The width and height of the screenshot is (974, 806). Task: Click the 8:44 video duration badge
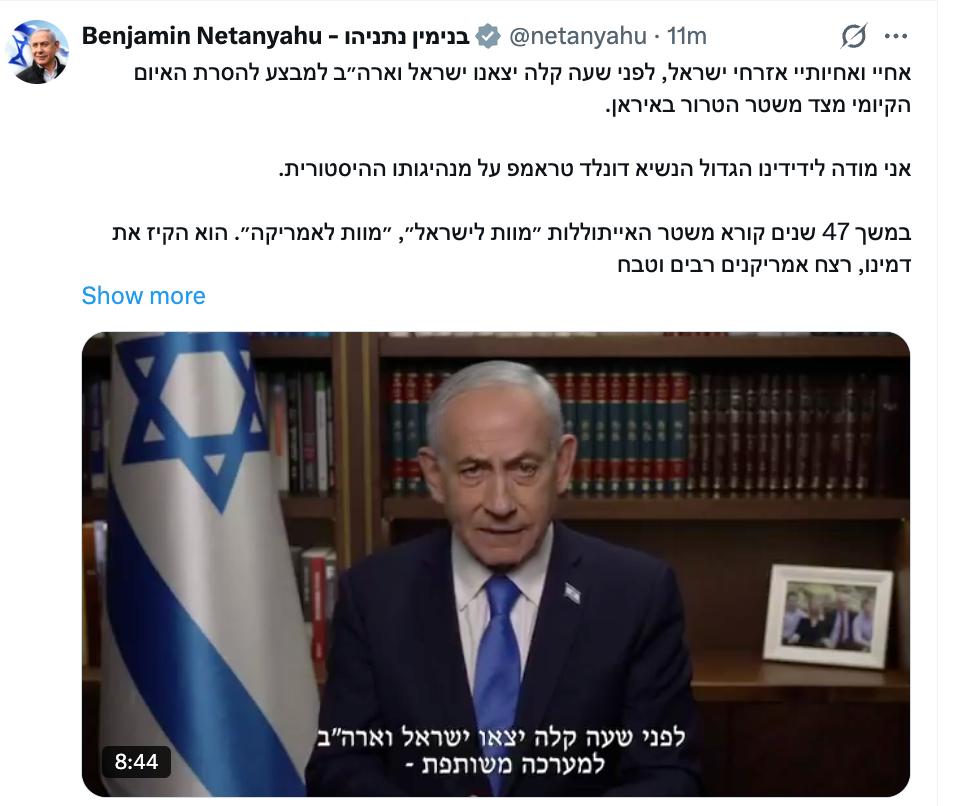coord(137,761)
